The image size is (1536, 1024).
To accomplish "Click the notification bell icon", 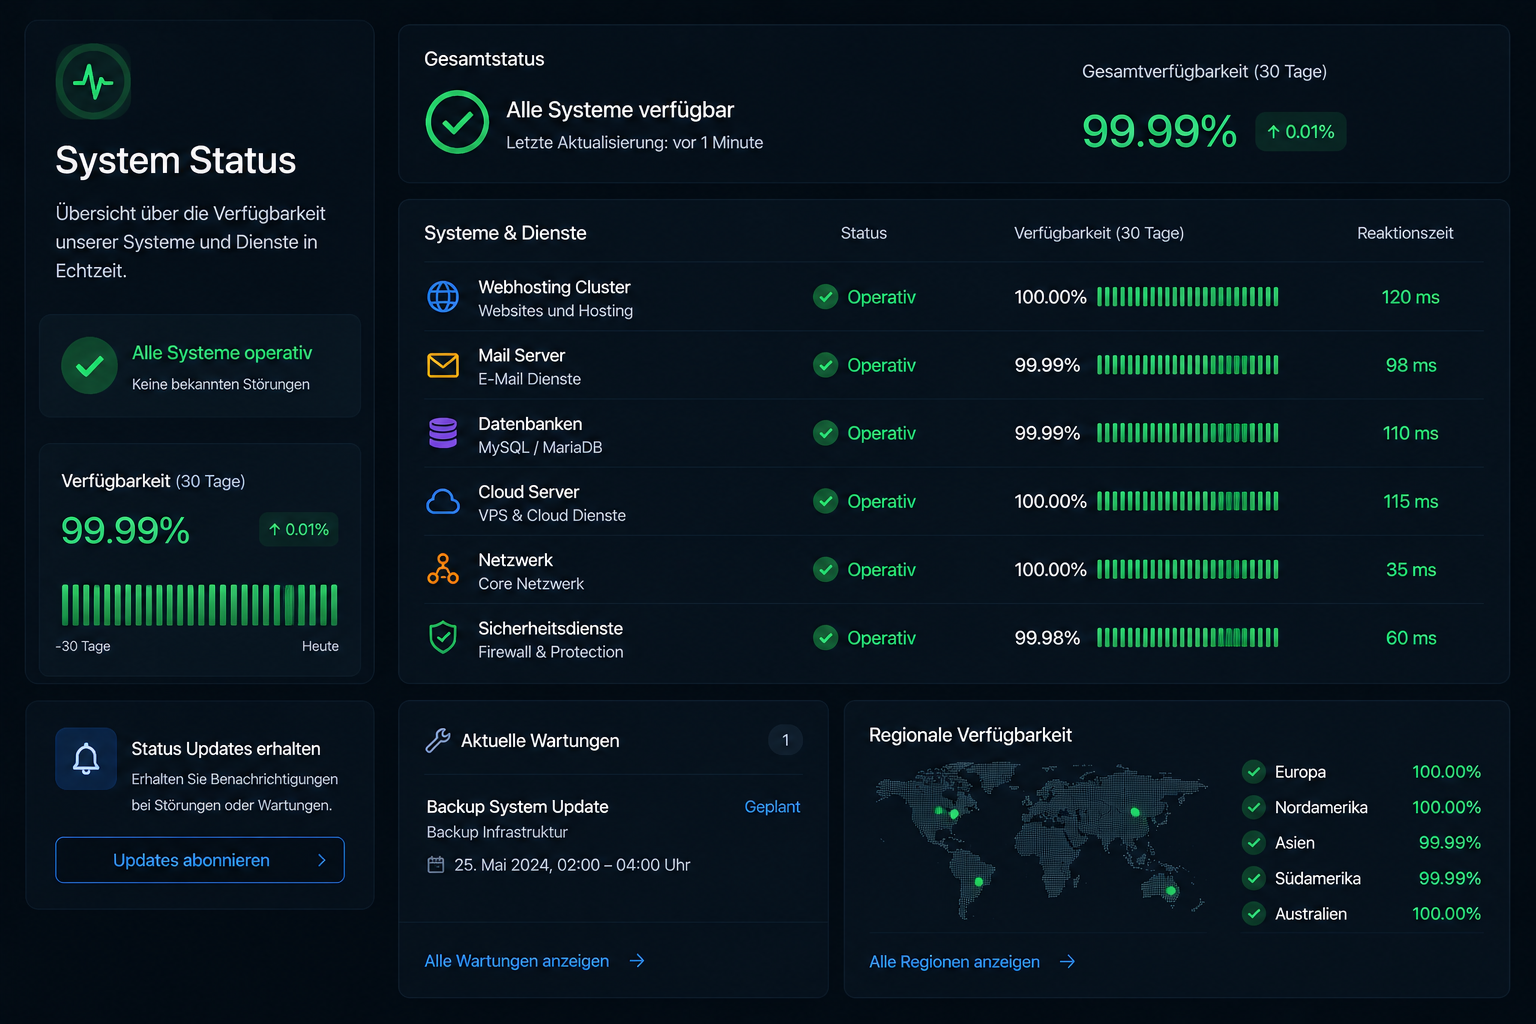I will click(86, 759).
